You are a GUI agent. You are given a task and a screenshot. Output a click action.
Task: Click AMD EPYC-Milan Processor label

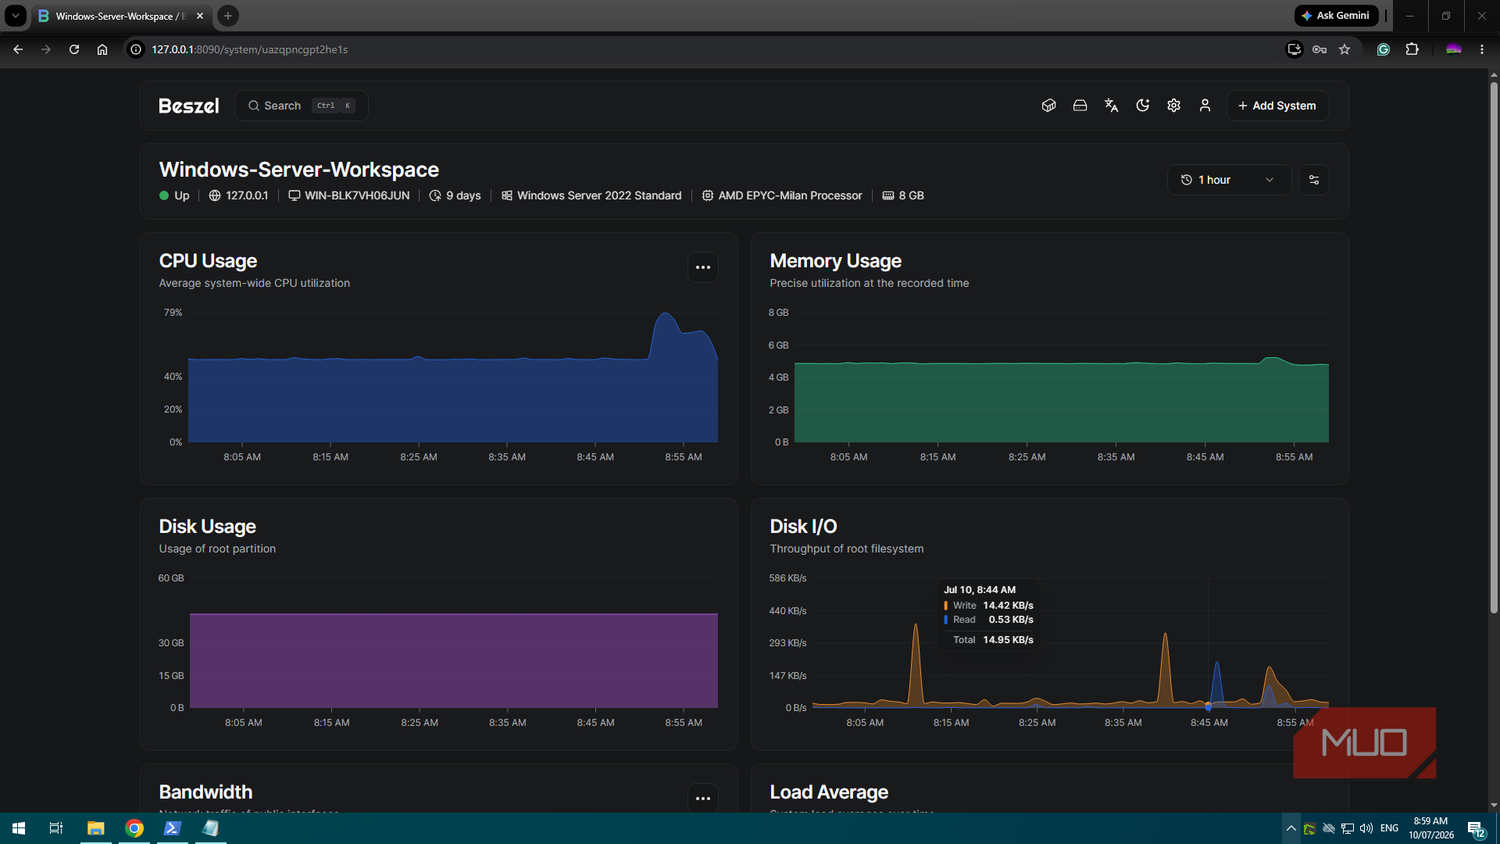tap(790, 195)
